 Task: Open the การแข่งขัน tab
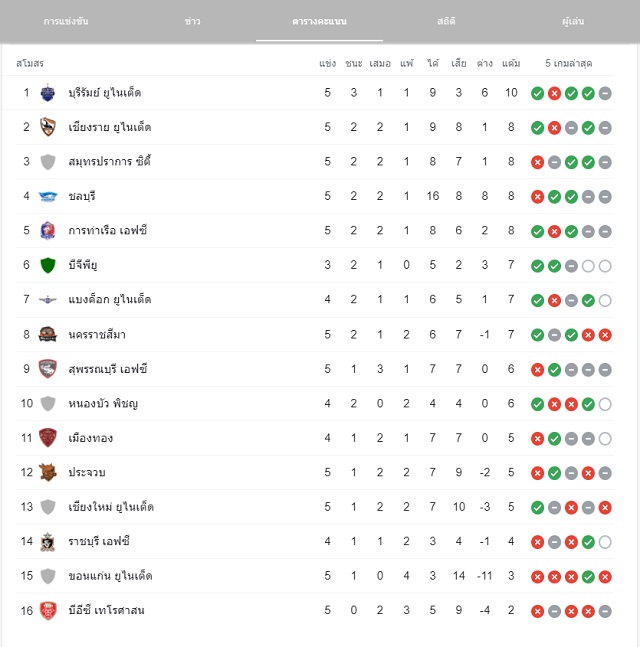point(66,21)
